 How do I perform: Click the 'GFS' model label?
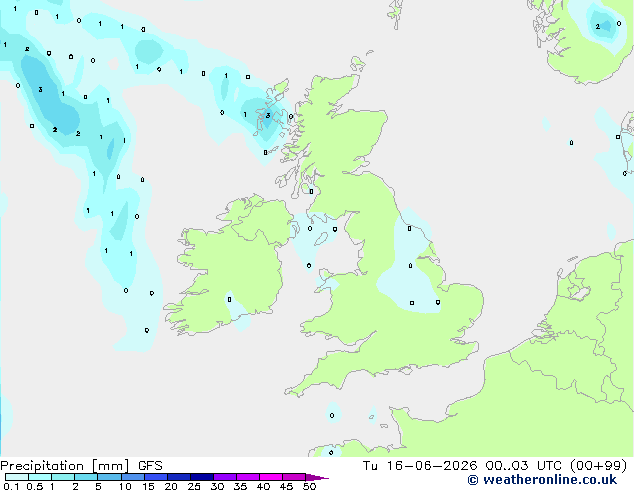pyautogui.click(x=150, y=466)
